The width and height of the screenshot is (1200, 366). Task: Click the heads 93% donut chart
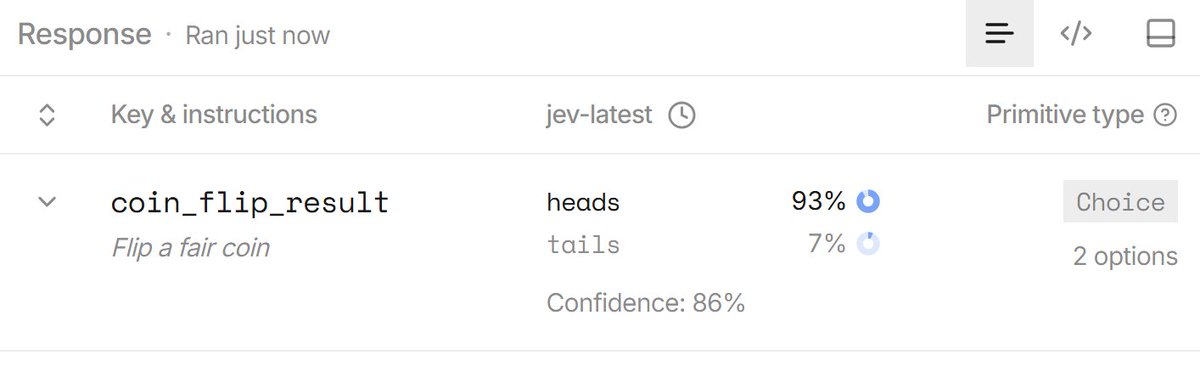tap(868, 202)
